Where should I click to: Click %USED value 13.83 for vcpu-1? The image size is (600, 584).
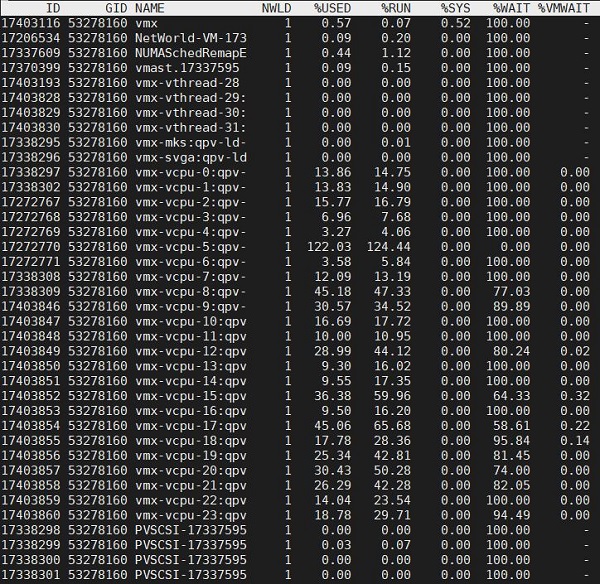click(x=332, y=187)
